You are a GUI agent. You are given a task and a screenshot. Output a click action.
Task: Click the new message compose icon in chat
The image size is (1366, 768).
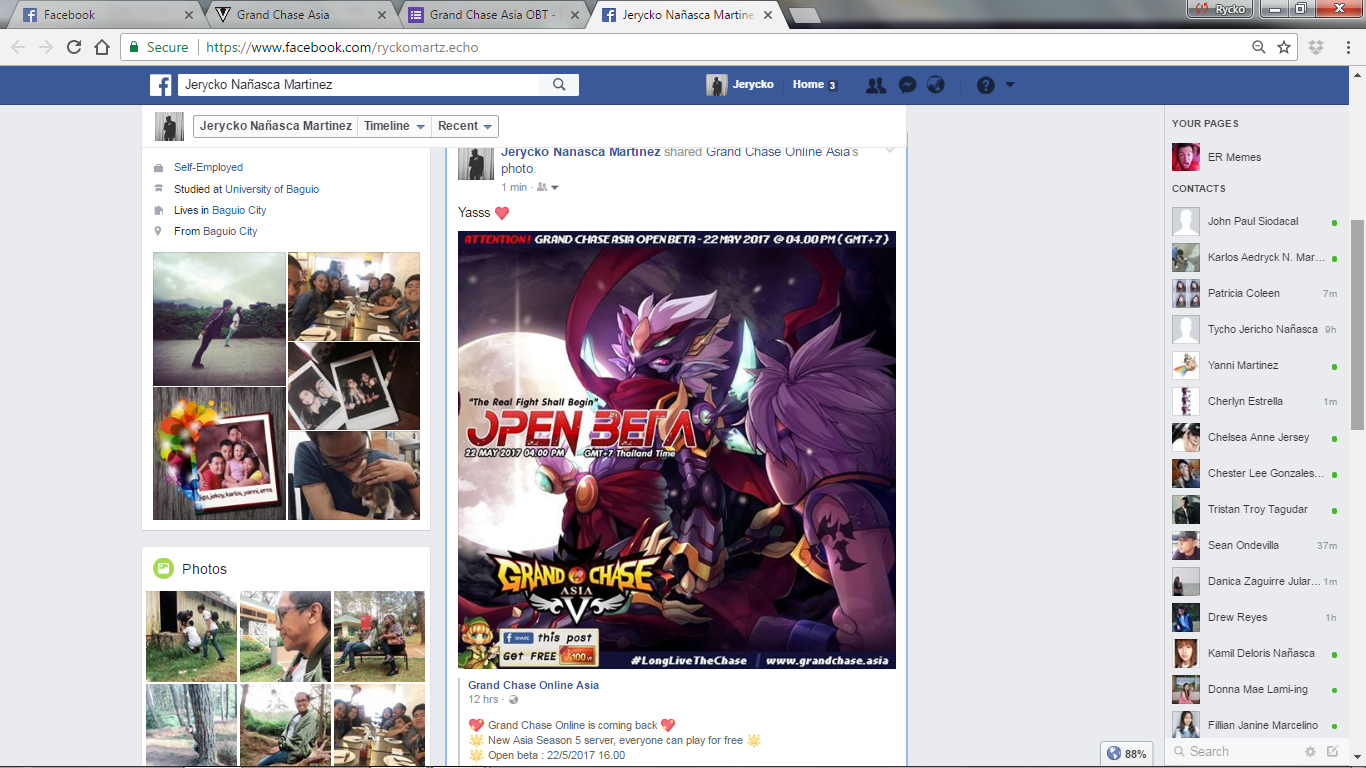[1332, 751]
